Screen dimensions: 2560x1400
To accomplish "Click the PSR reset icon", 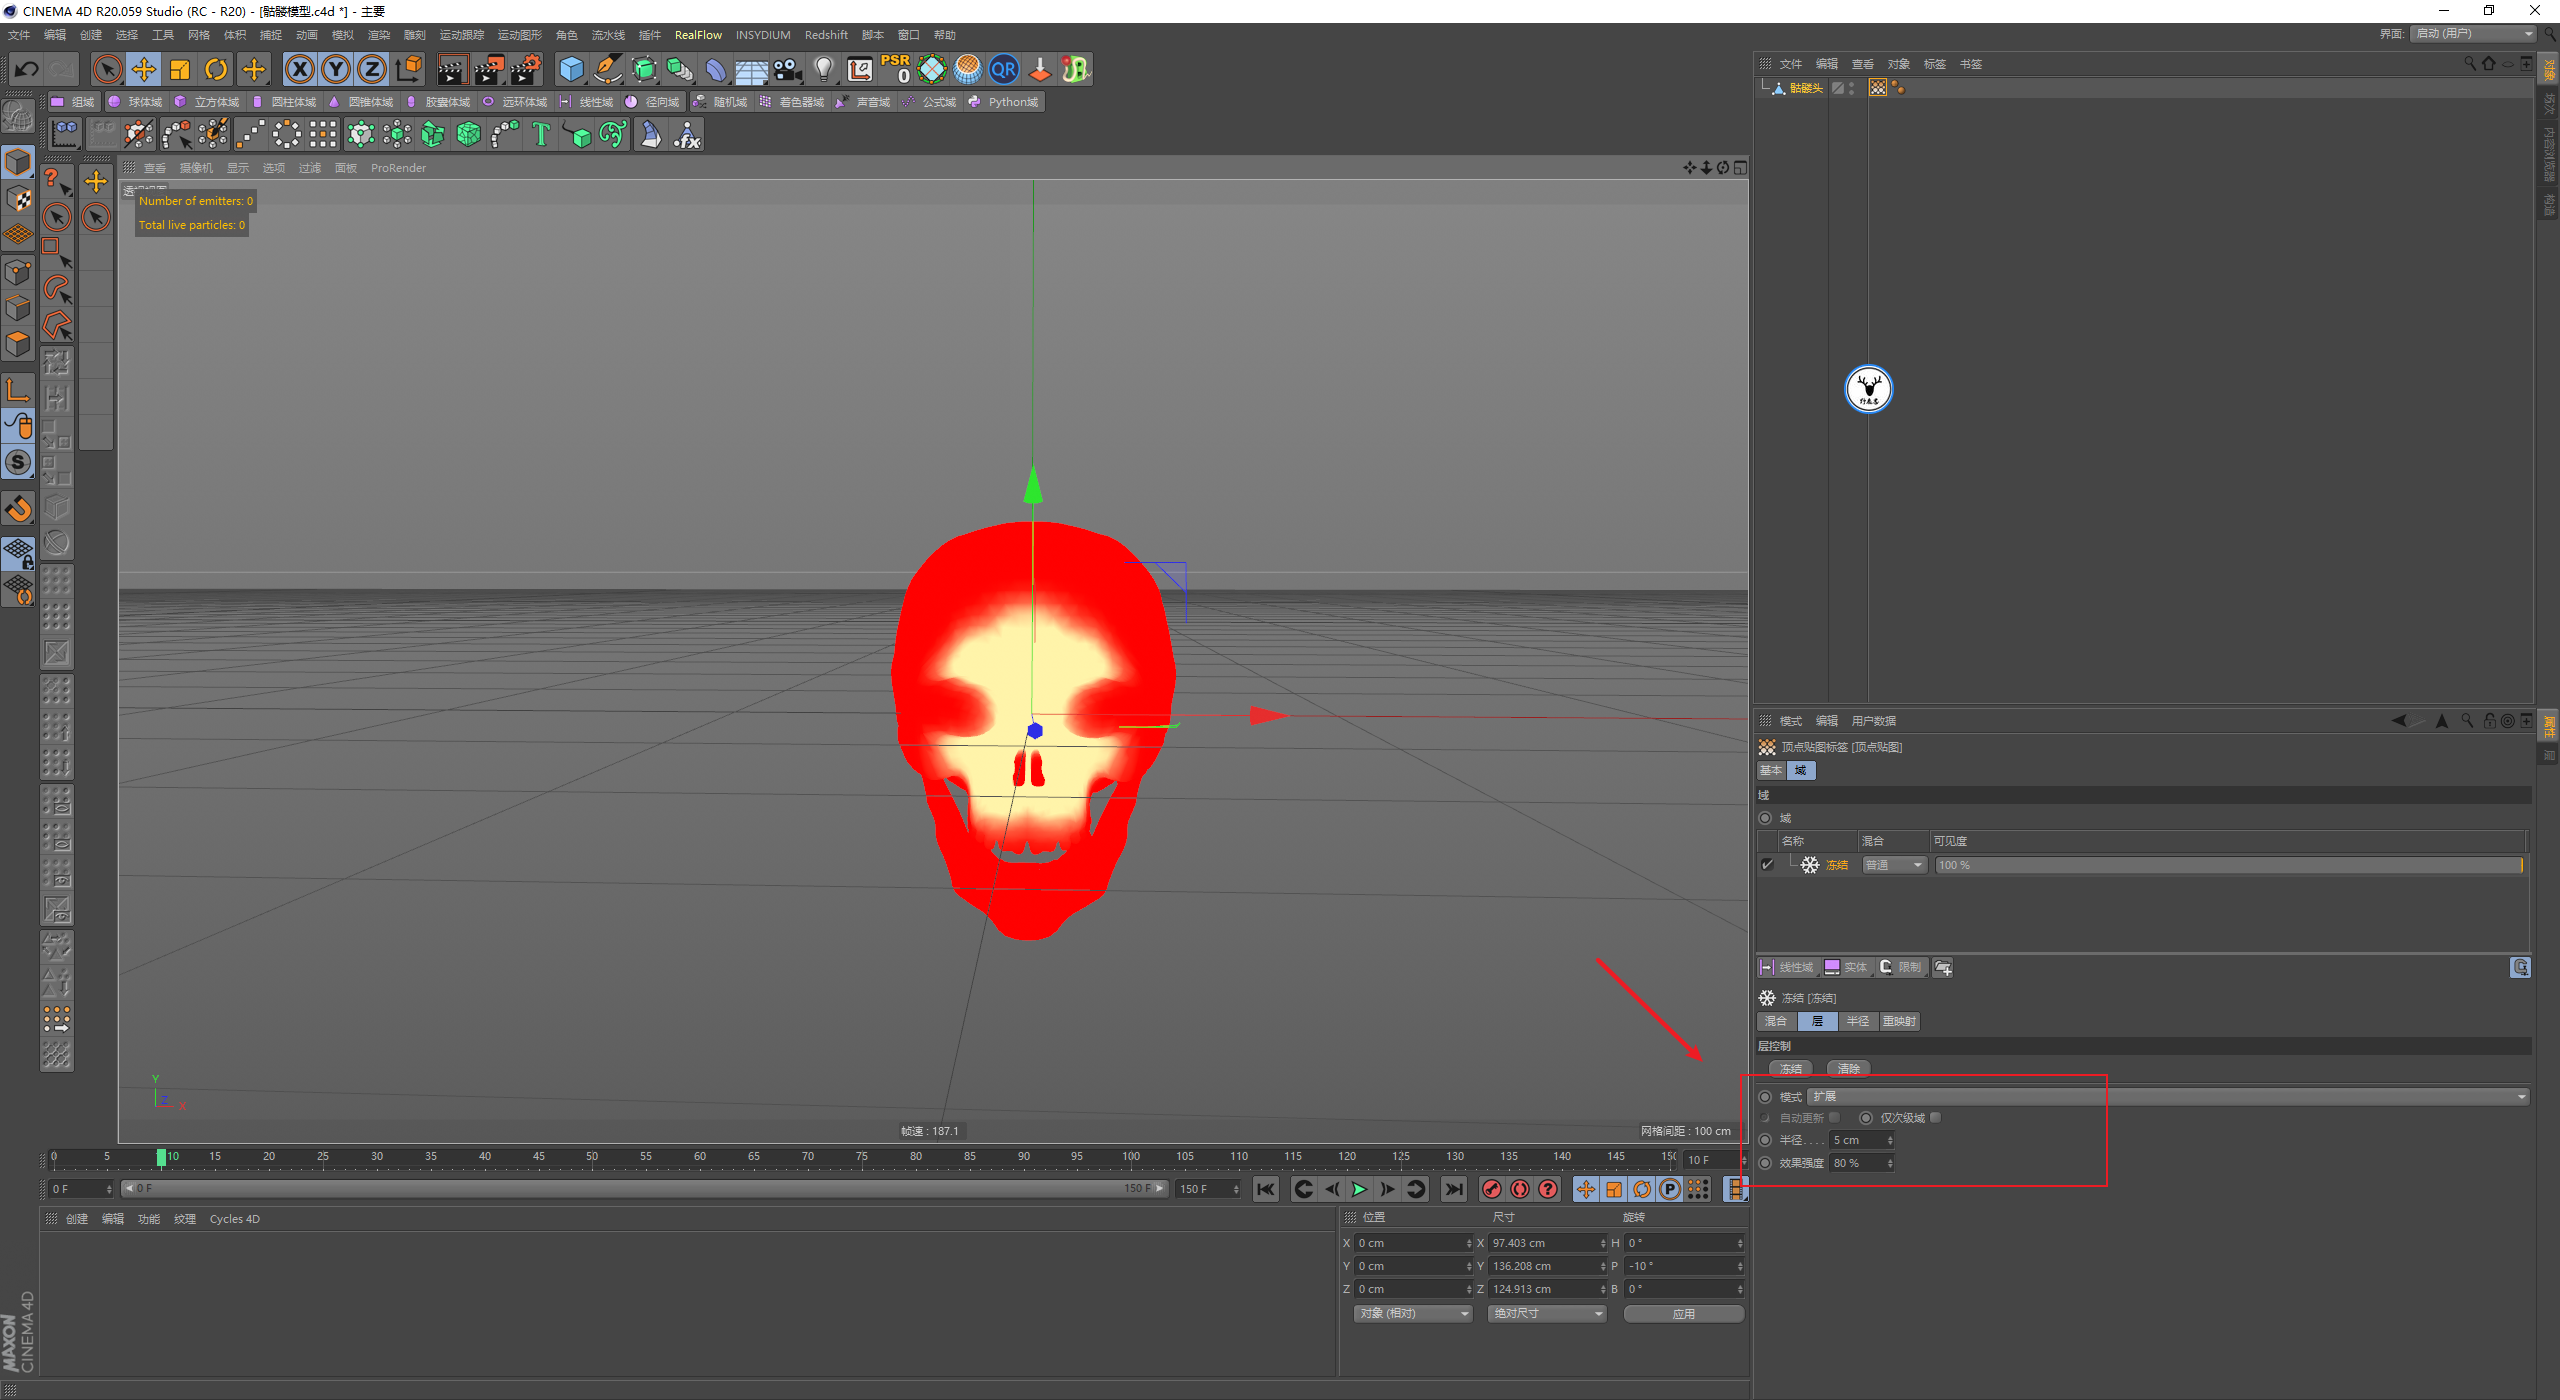I will tap(895, 69).
